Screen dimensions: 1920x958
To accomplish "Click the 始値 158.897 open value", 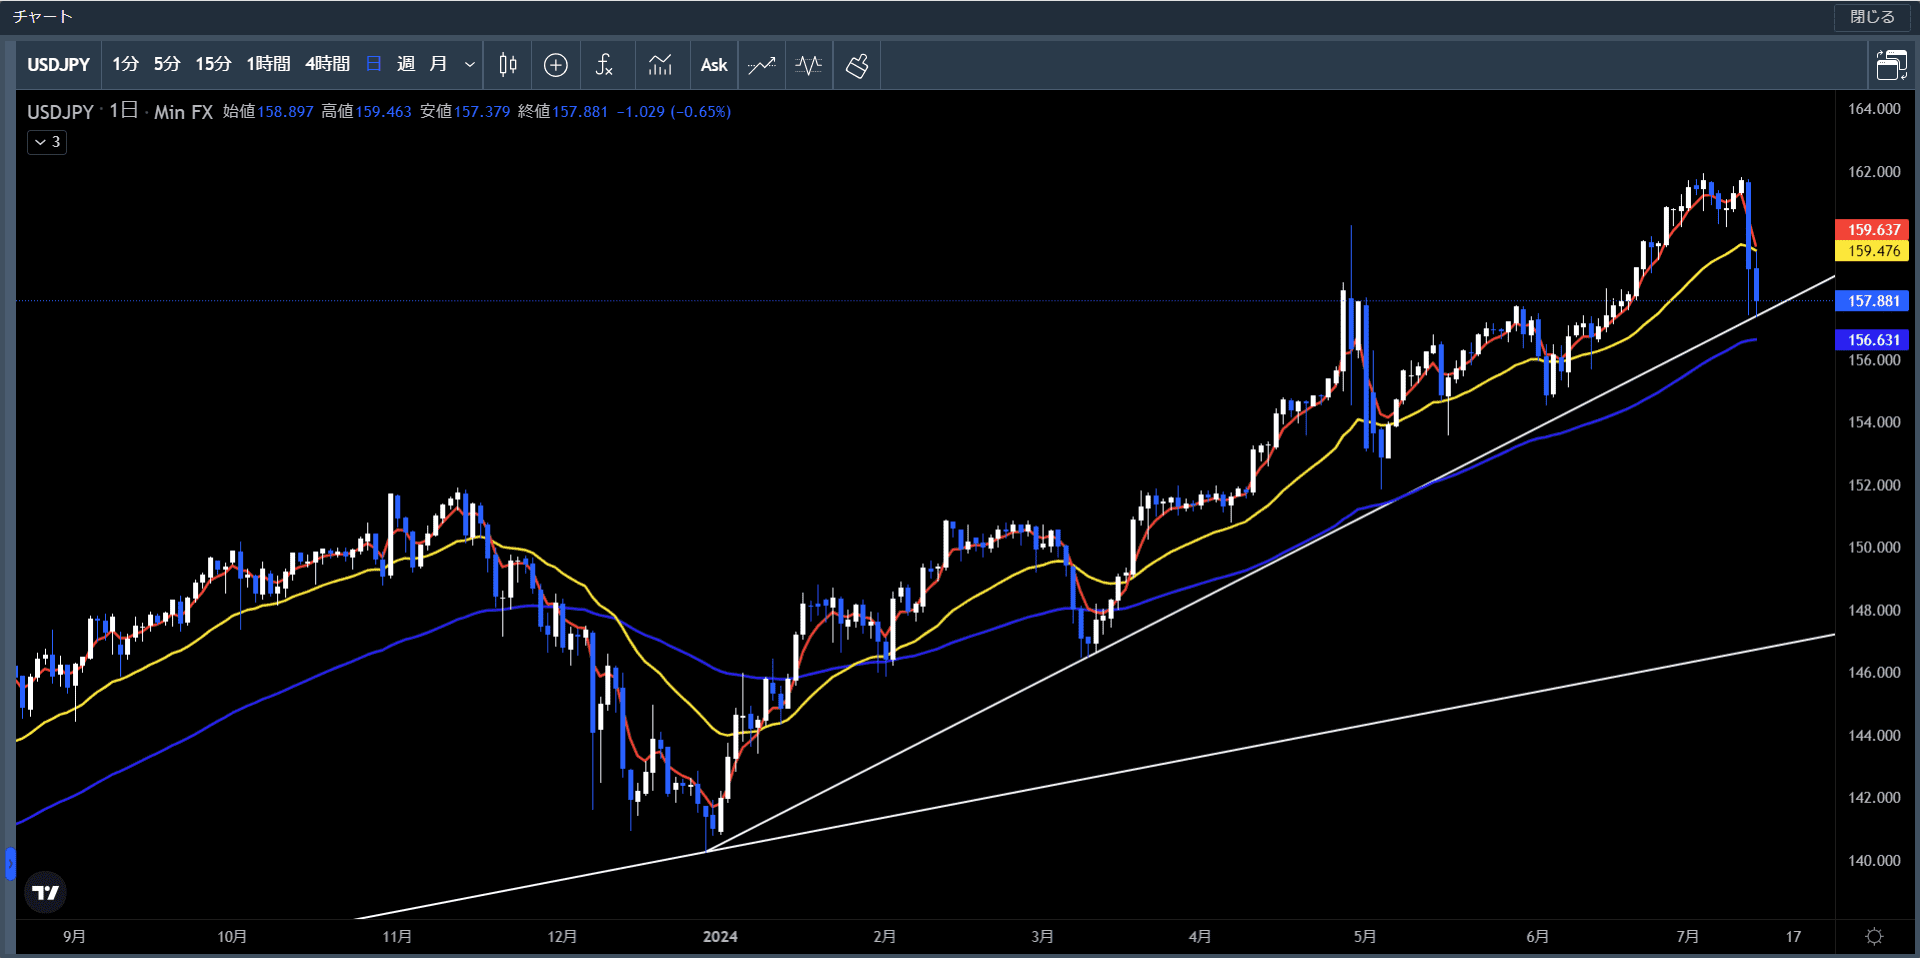I will [268, 112].
